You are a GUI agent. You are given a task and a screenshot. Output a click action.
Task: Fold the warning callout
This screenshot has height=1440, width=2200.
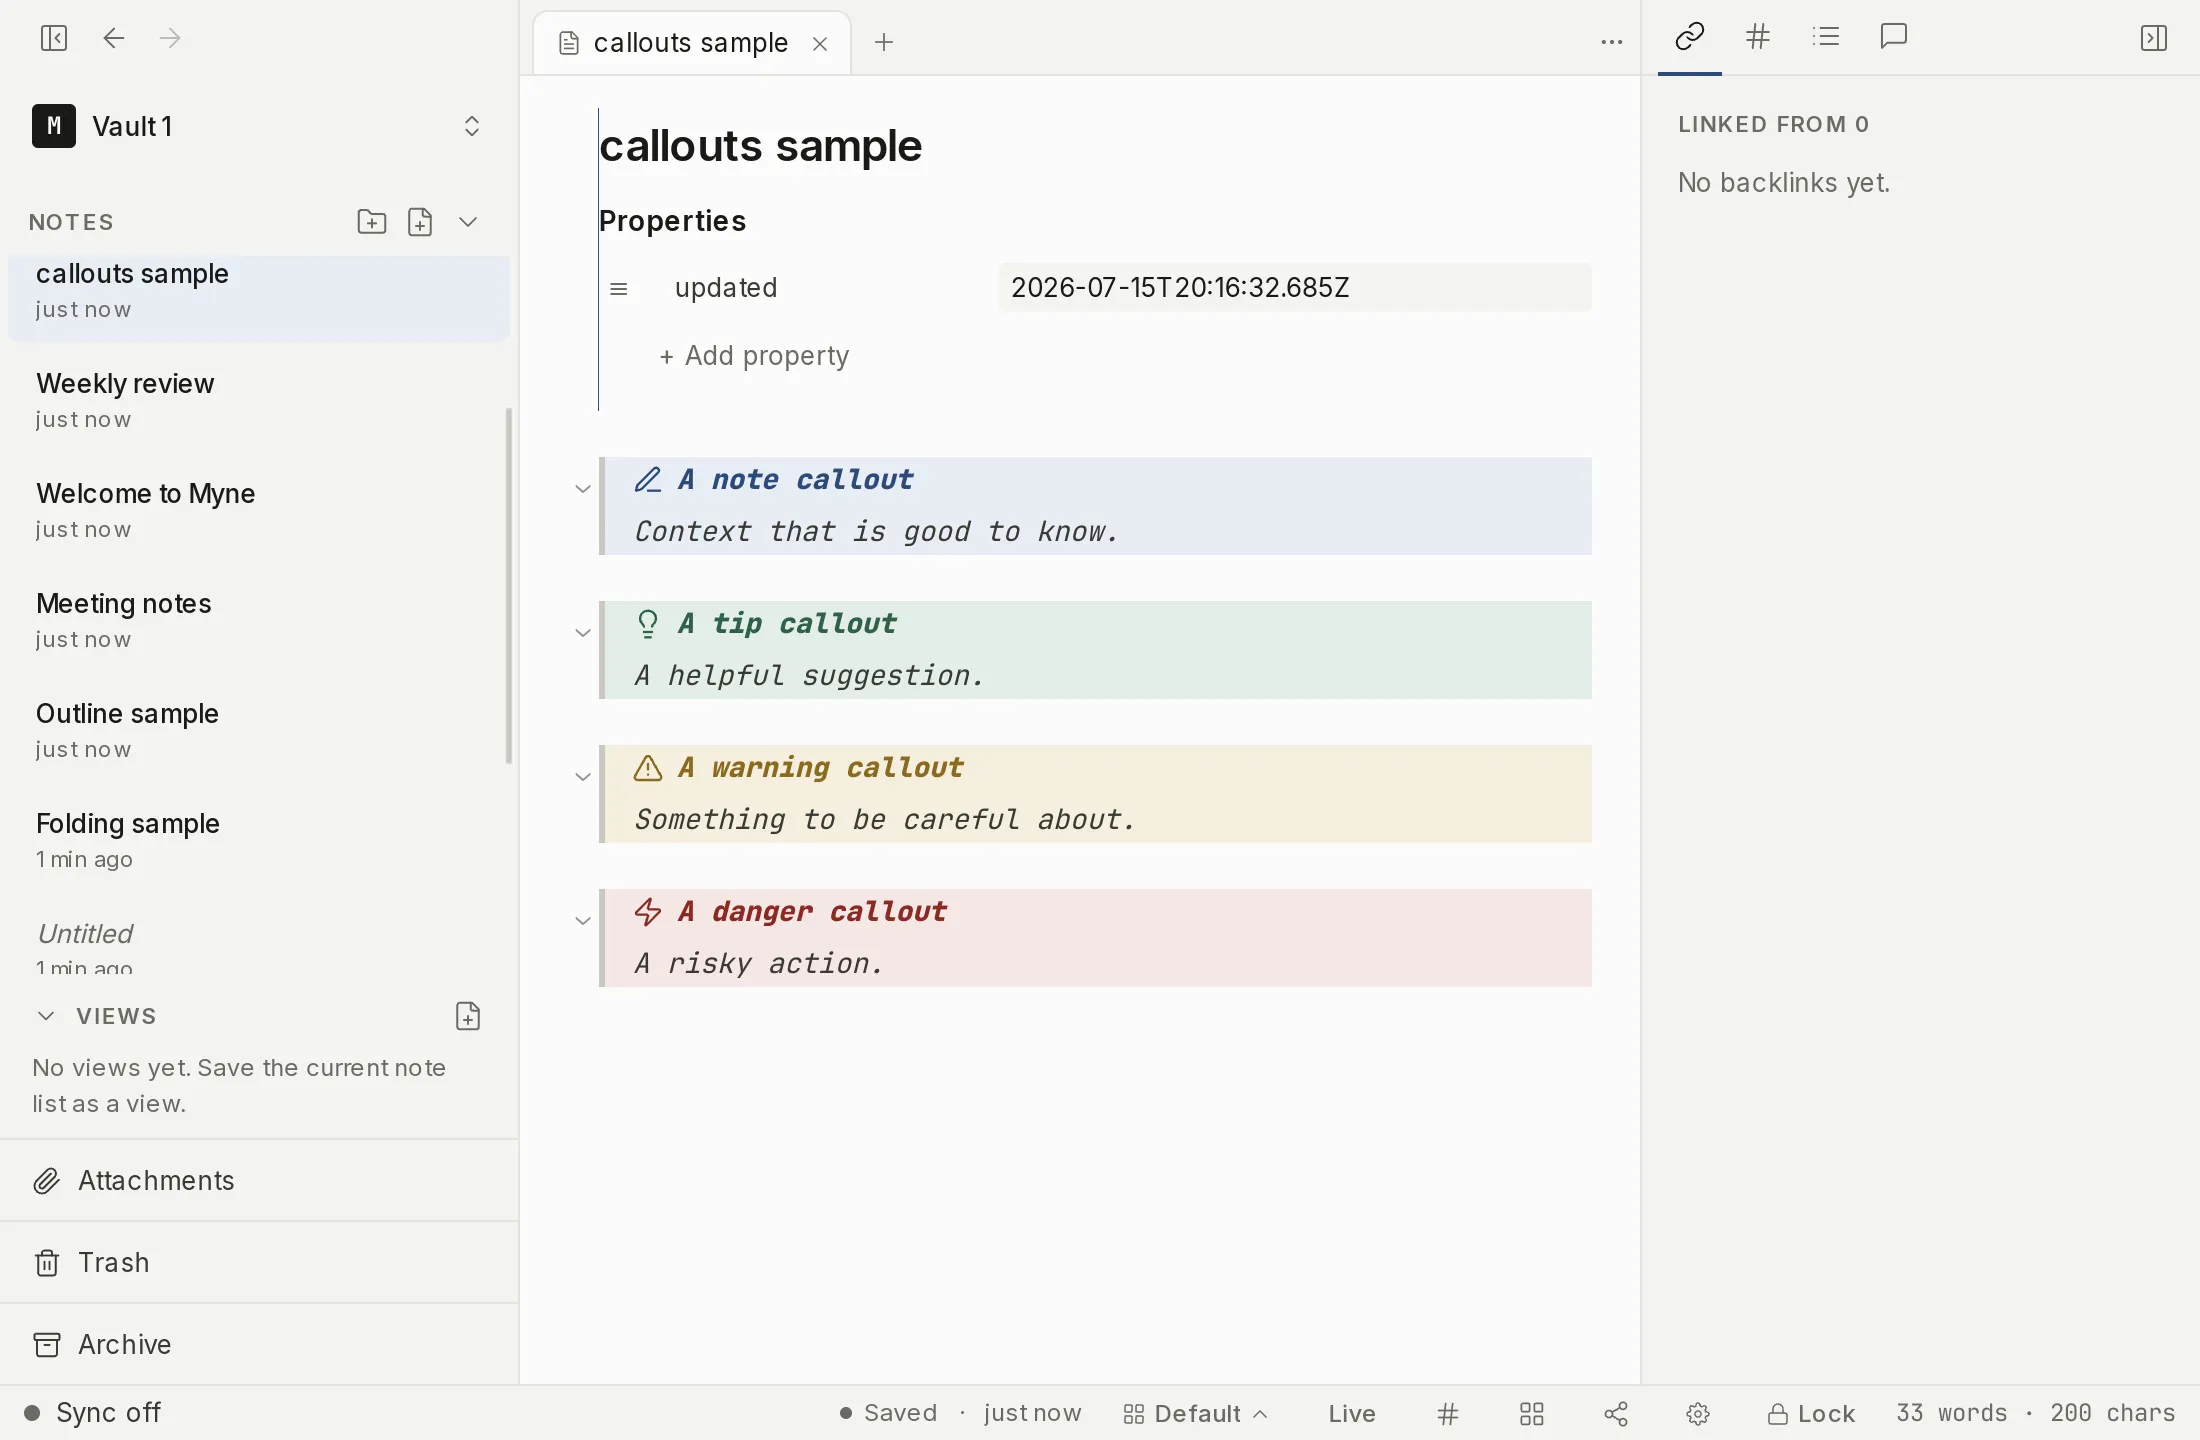[583, 777]
